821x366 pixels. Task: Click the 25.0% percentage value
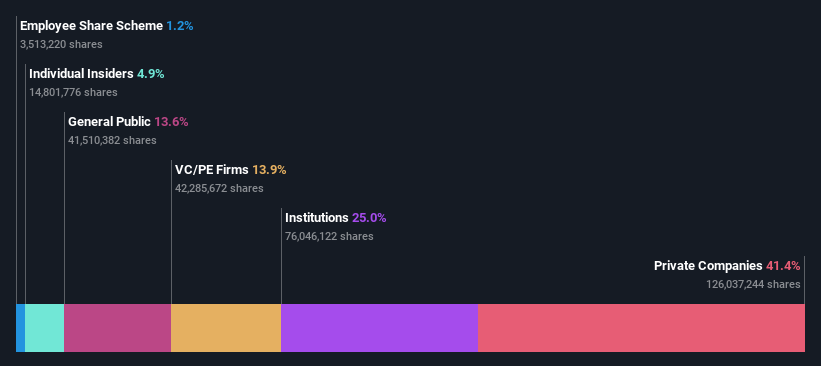pos(369,218)
